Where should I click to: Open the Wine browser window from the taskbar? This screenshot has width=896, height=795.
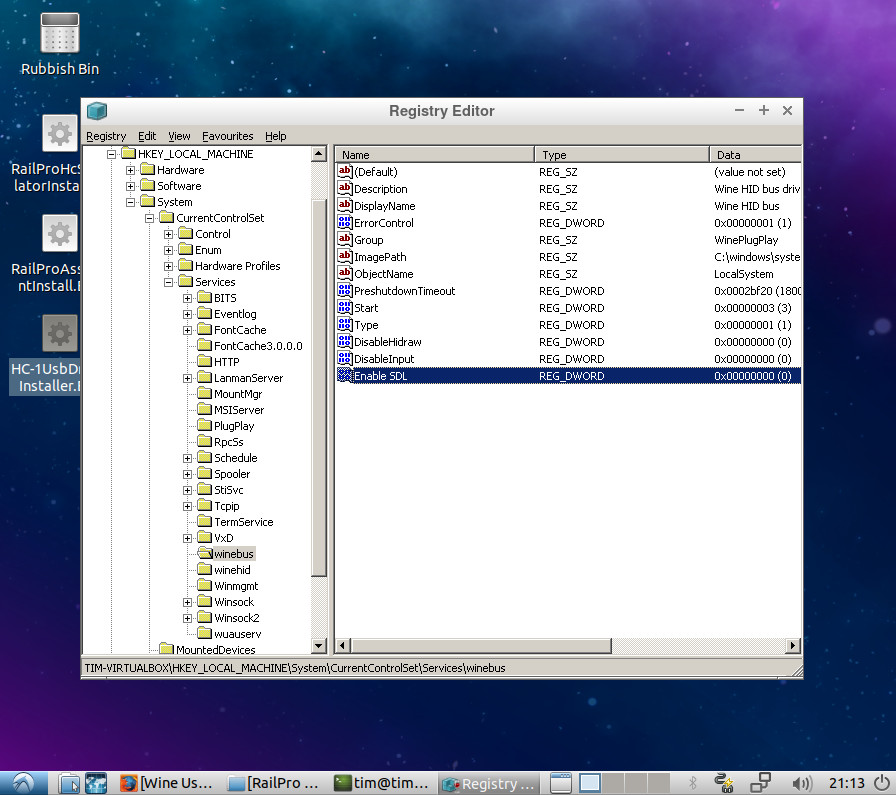[x=168, y=783]
